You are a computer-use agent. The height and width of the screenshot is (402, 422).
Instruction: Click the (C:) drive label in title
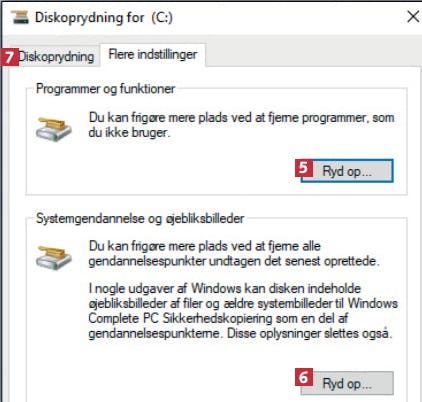pos(162,17)
